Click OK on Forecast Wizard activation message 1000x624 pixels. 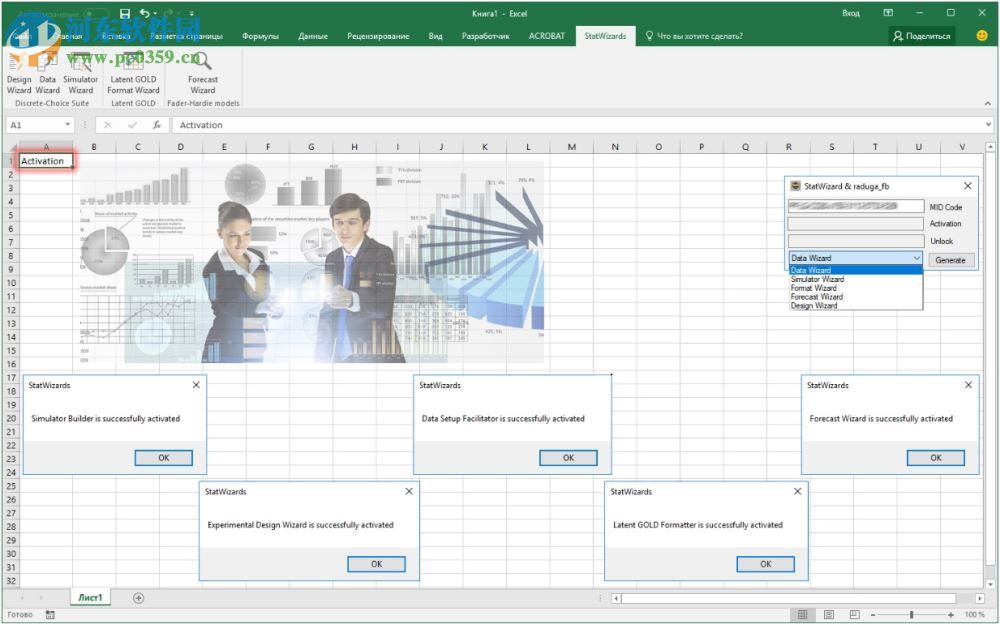click(935, 457)
